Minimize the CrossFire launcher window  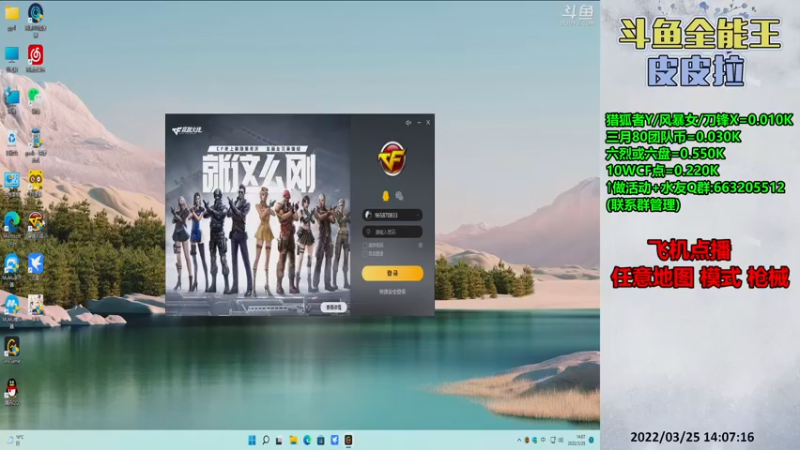coord(419,122)
